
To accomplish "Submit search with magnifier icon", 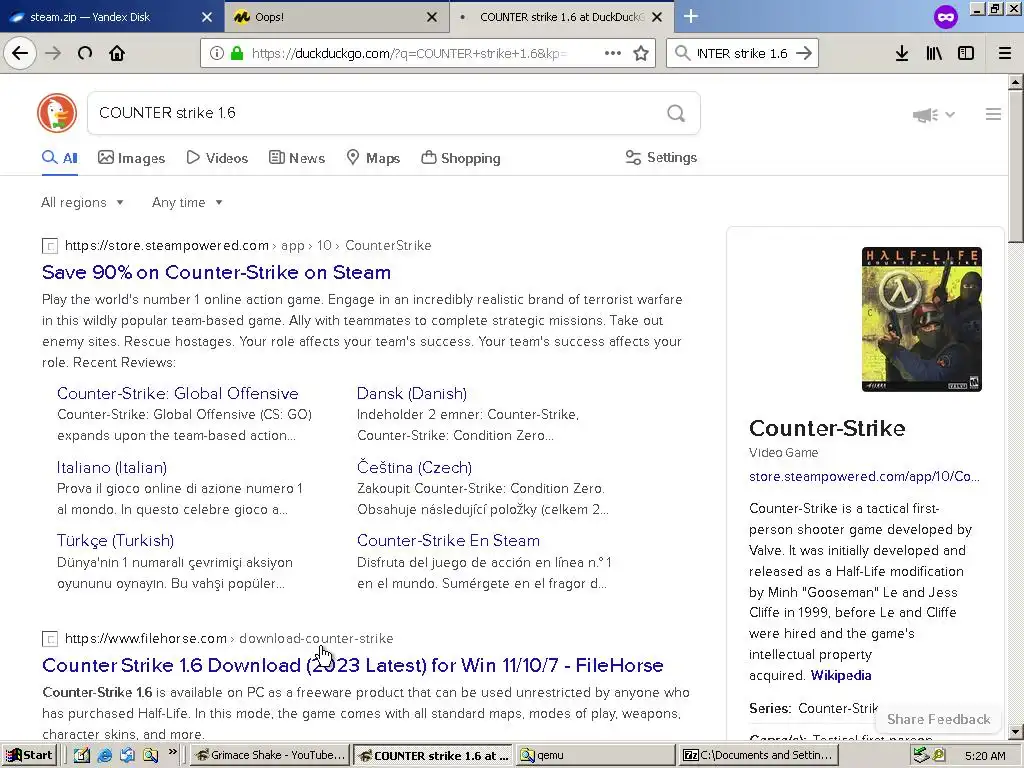I will (x=676, y=113).
